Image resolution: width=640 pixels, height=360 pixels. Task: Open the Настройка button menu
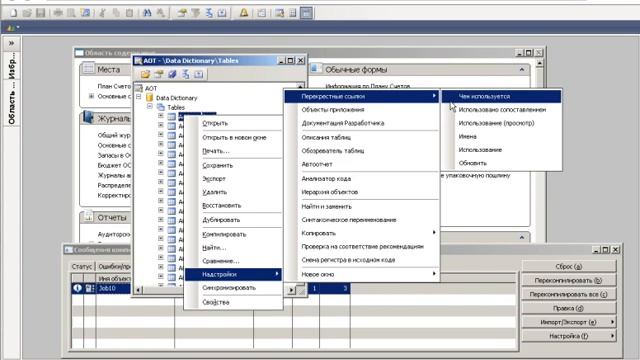point(569,336)
